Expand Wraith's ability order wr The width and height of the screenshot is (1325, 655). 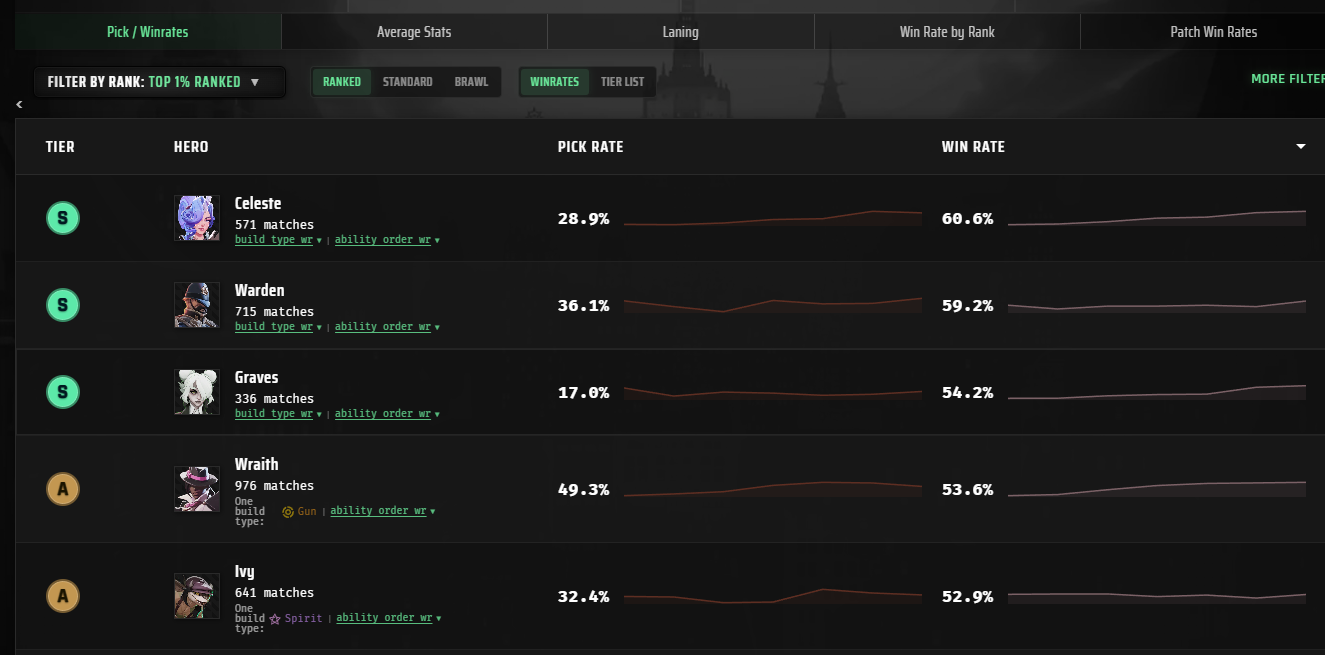(x=383, y=511)
